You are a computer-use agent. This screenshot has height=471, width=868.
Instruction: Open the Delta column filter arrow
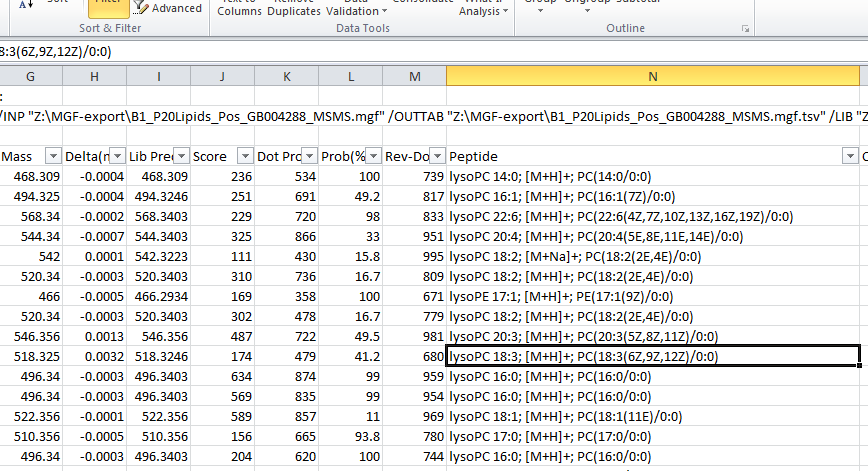point(118,156)
